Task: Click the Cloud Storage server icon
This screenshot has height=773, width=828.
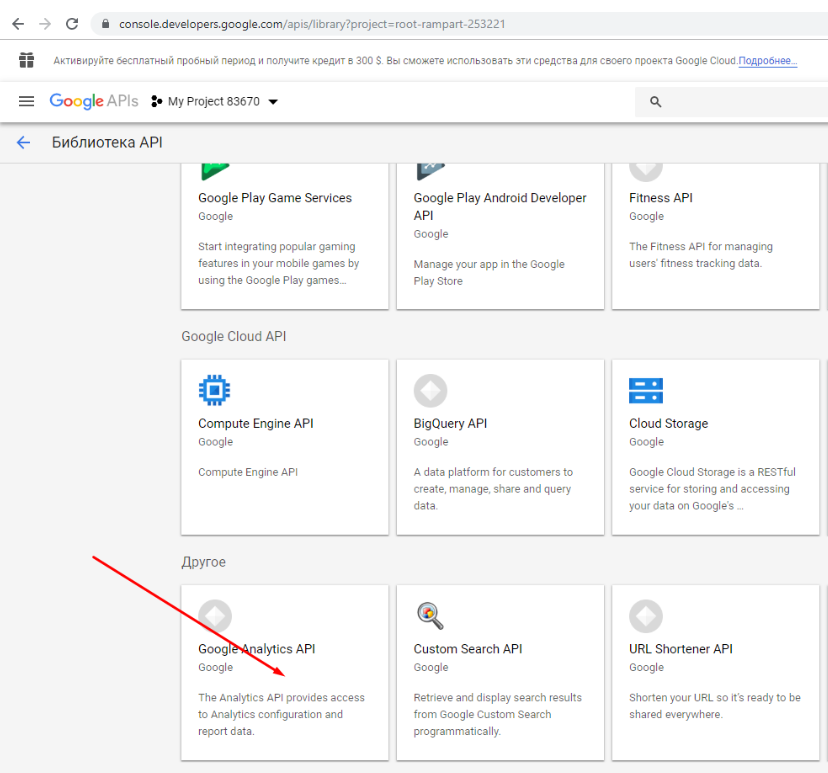Action: pos(646,391)
